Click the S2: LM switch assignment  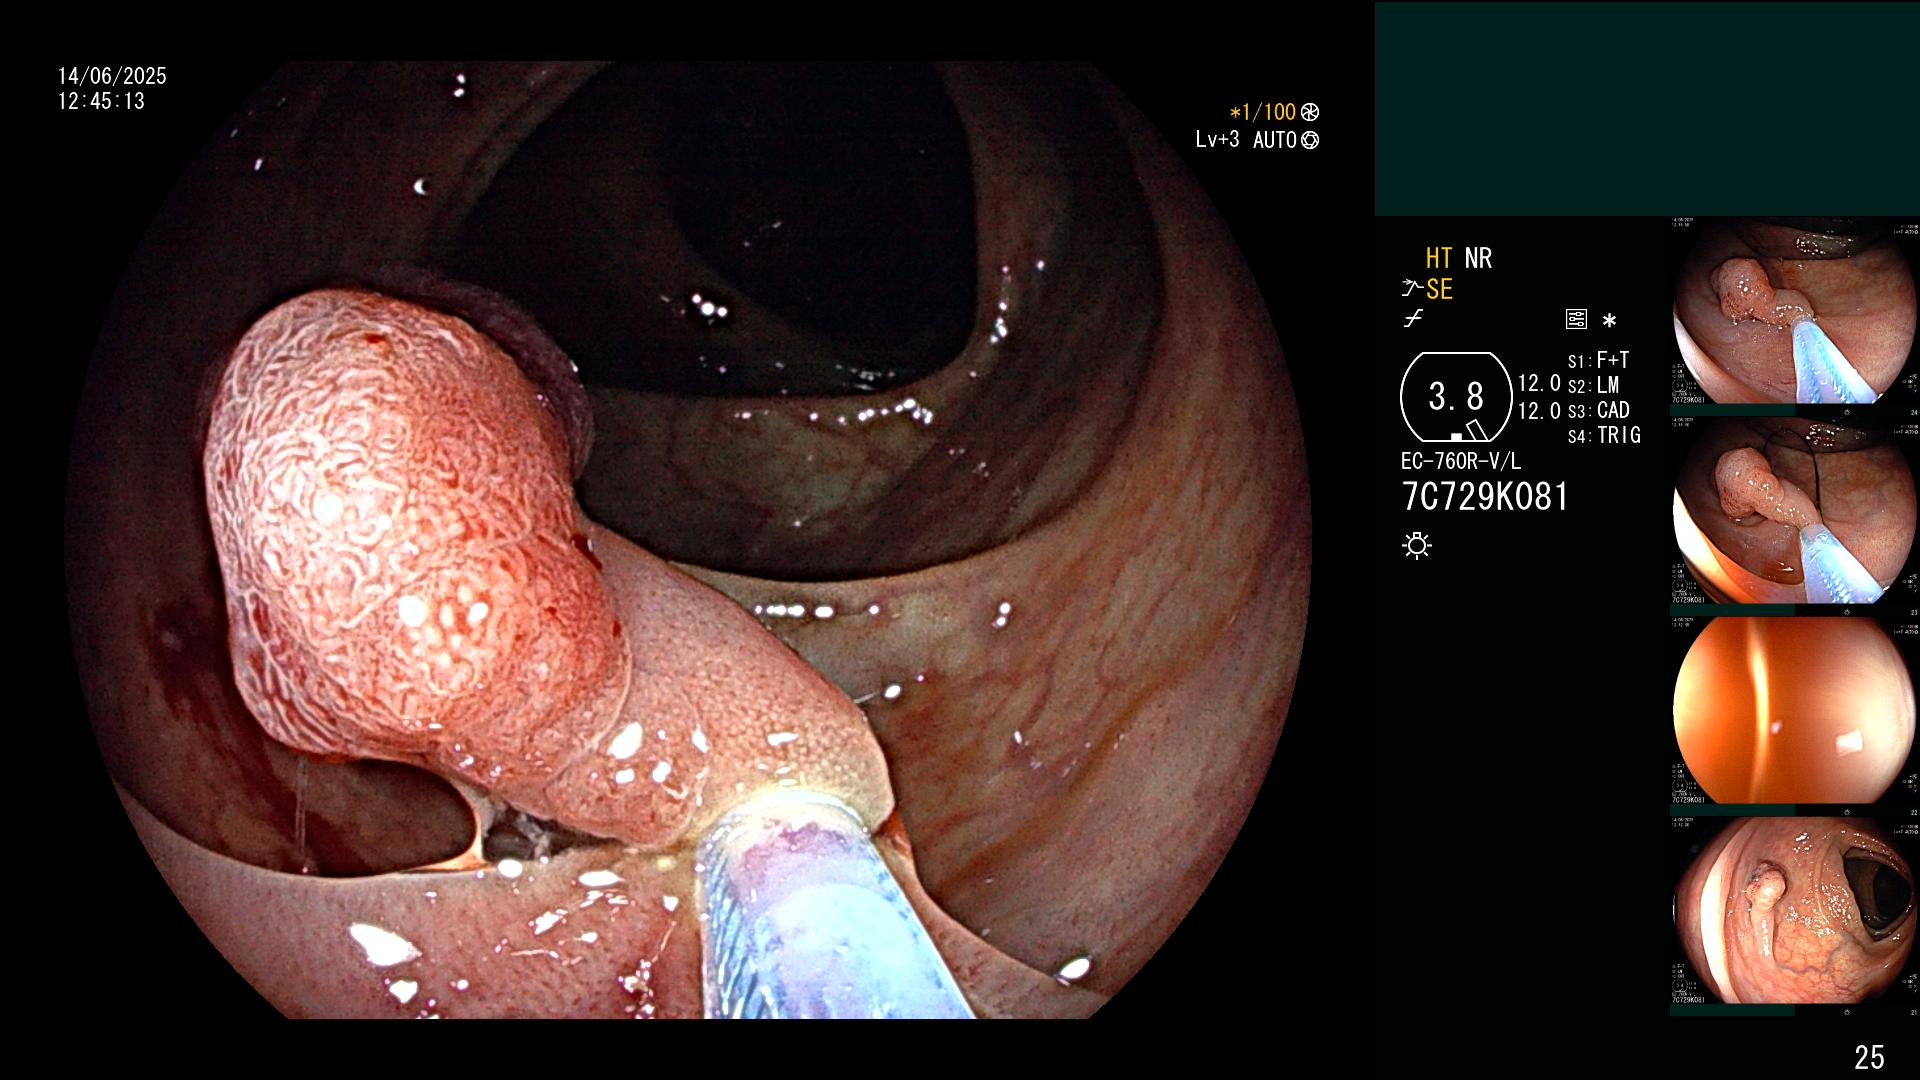point(1594,385)
